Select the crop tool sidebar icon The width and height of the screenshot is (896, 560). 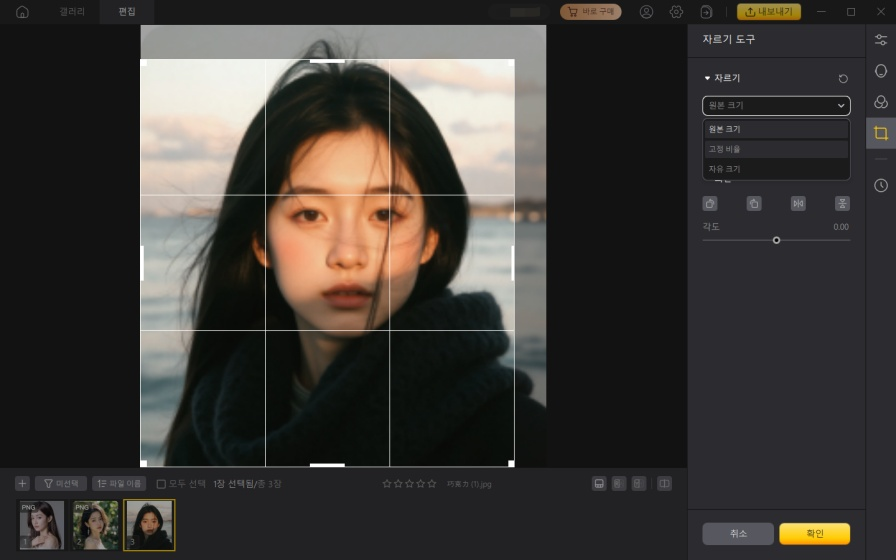coord(880,133)
